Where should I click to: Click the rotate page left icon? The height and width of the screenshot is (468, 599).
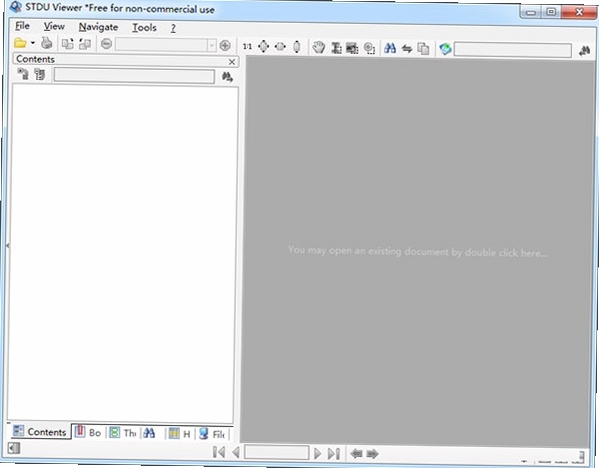68,44
